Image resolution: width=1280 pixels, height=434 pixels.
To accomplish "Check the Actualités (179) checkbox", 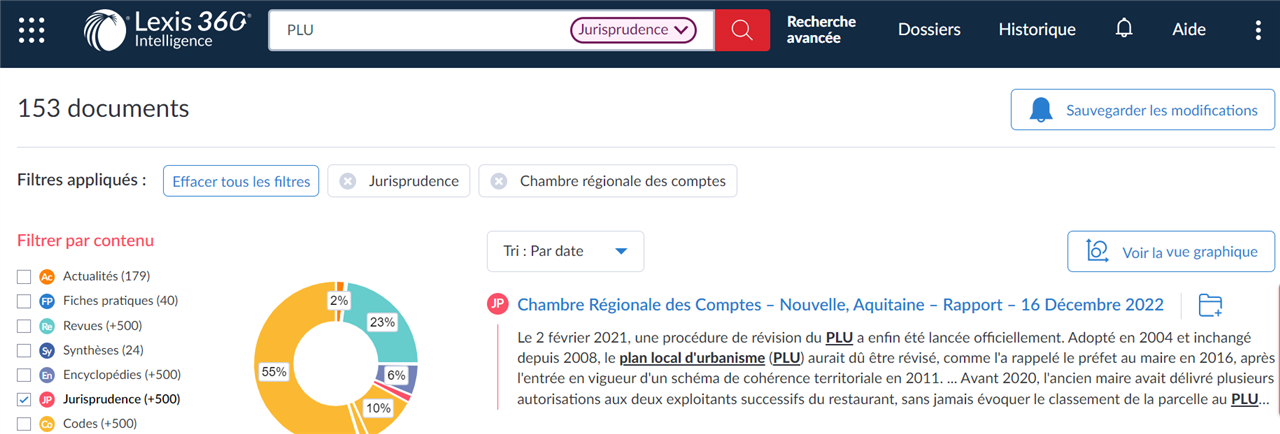I will click(24, 276).
